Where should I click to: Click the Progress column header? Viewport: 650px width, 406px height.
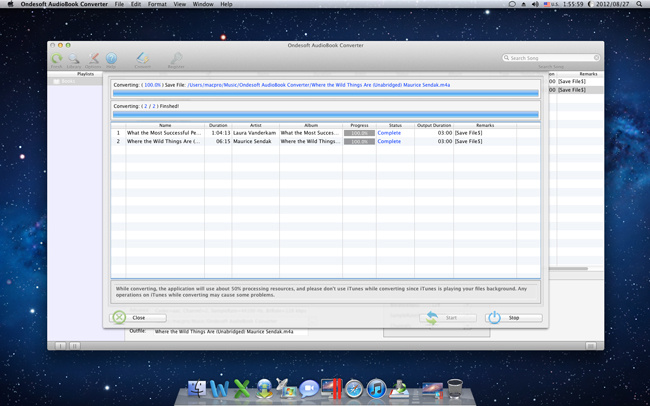click(359, 125)
